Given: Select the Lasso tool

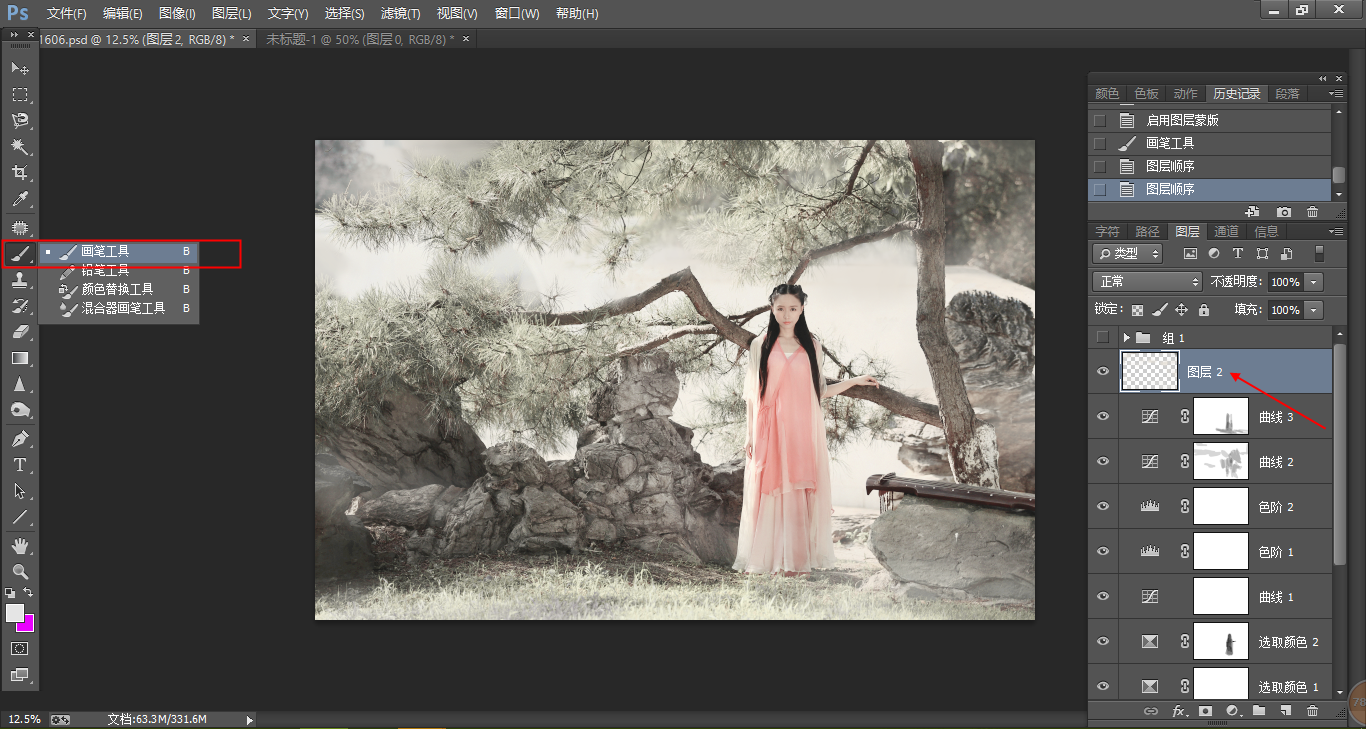Looking at the screenshot, I should pyautogui.click(x=19, y=121).
